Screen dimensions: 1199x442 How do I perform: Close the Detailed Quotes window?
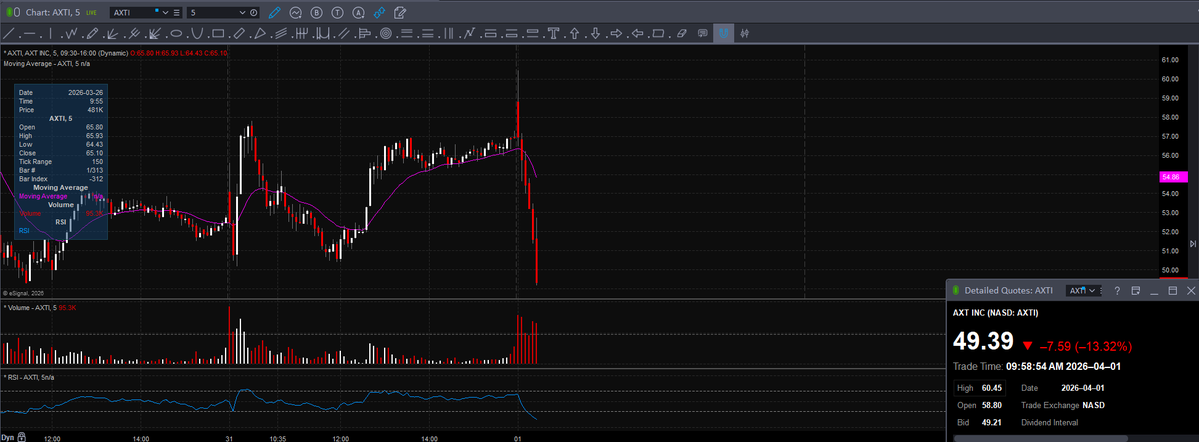(1191, 291)
